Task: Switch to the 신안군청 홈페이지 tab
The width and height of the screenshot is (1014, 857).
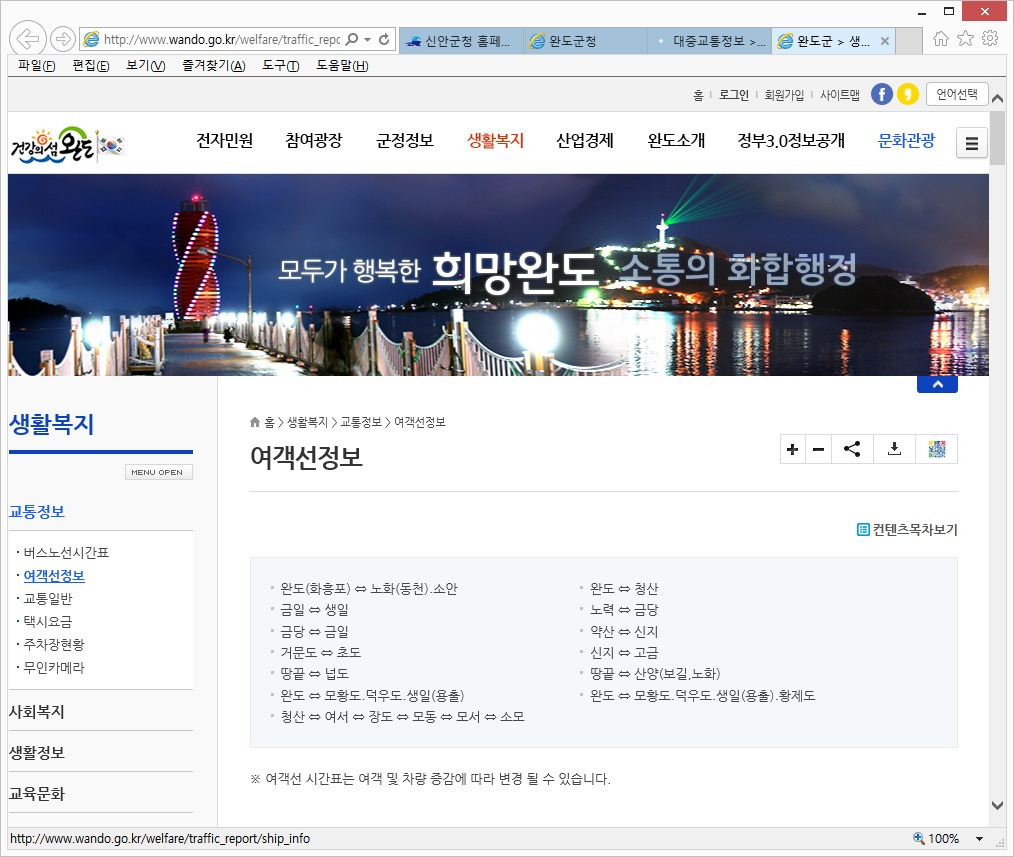Action: 460,41
